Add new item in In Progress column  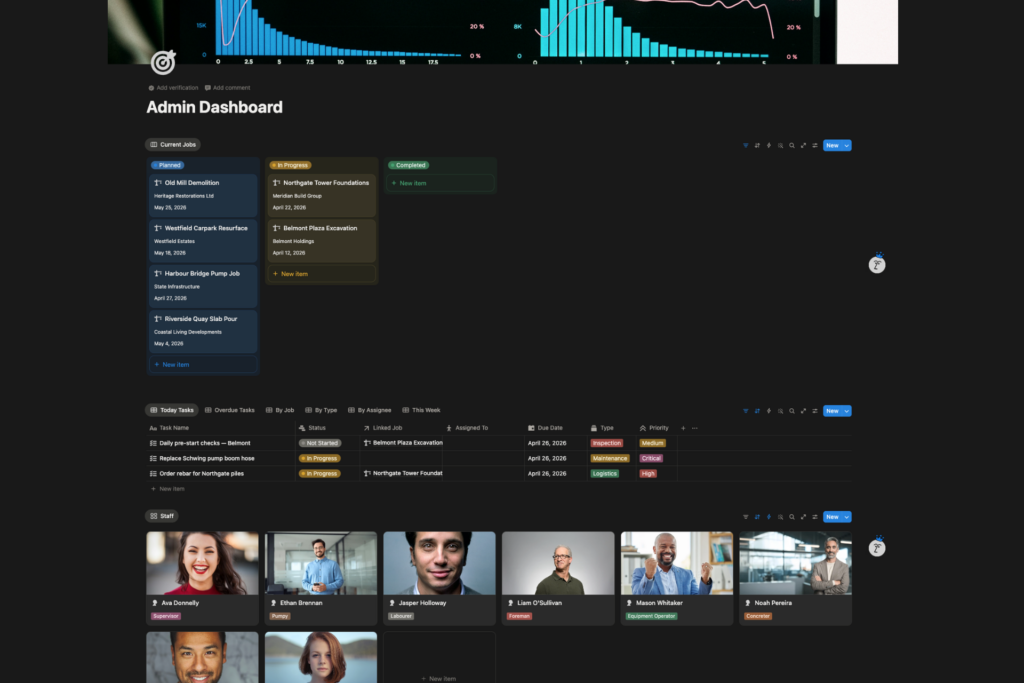(x=322, y=274)
